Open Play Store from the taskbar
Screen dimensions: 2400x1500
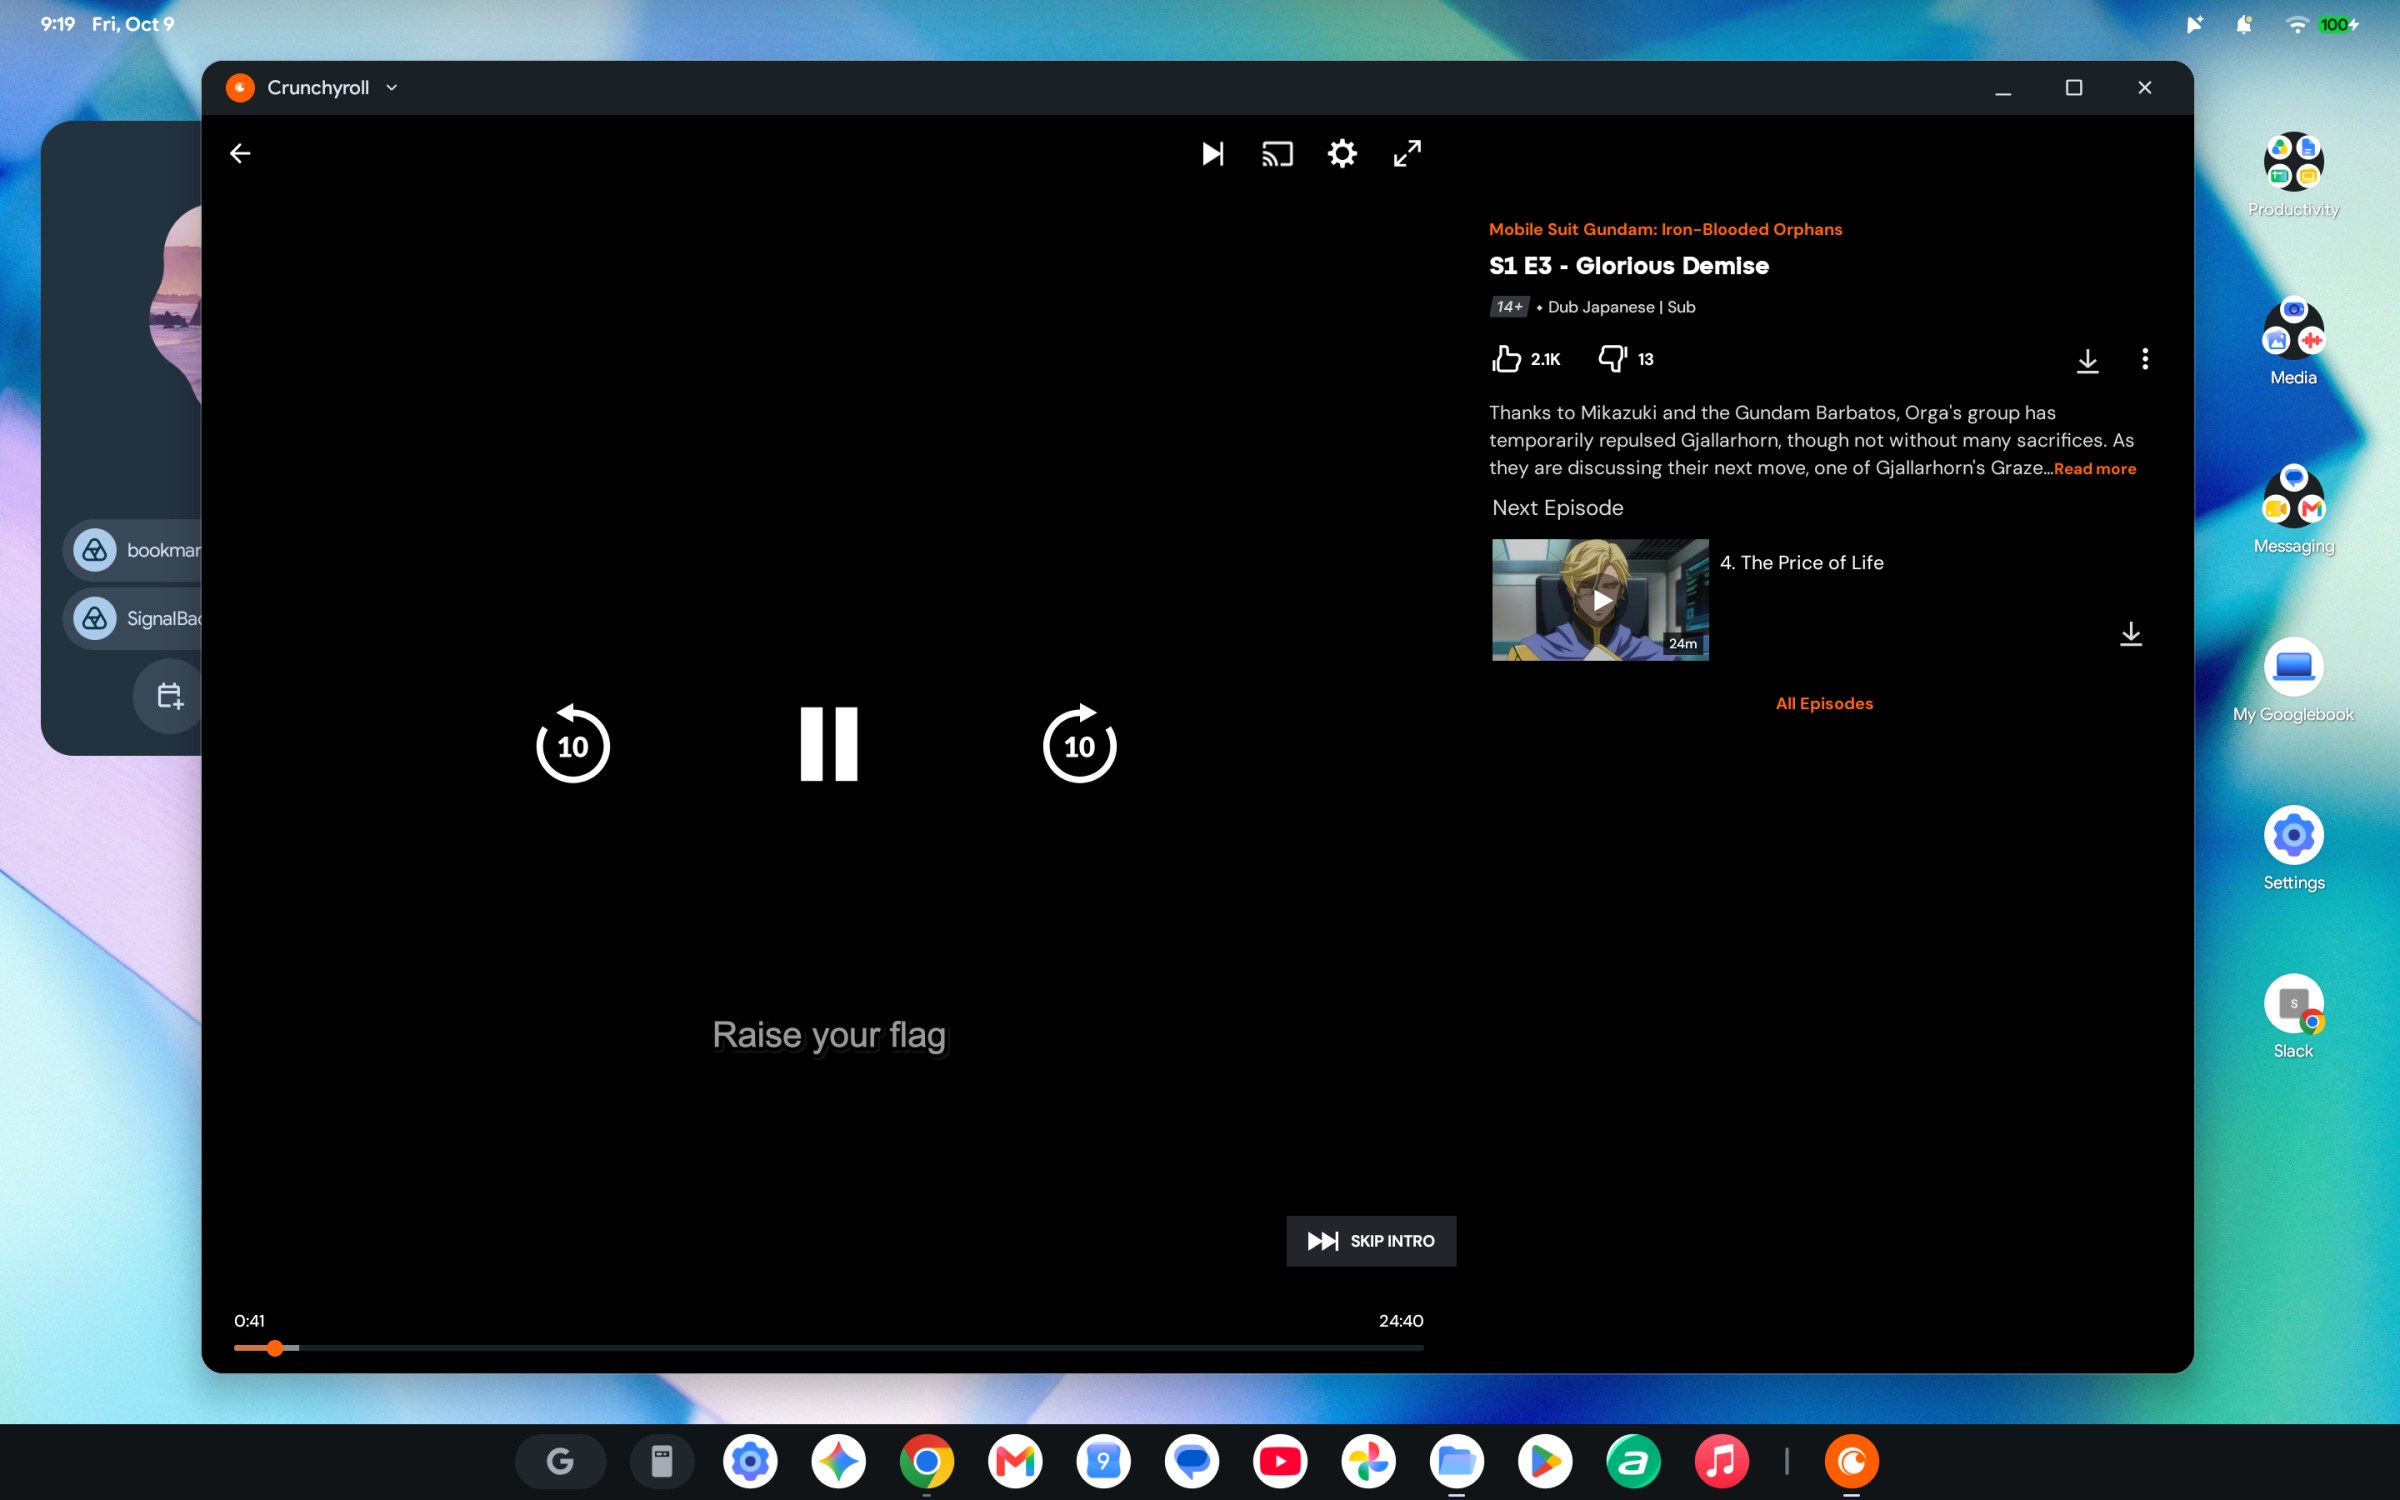(1545, 1461)
